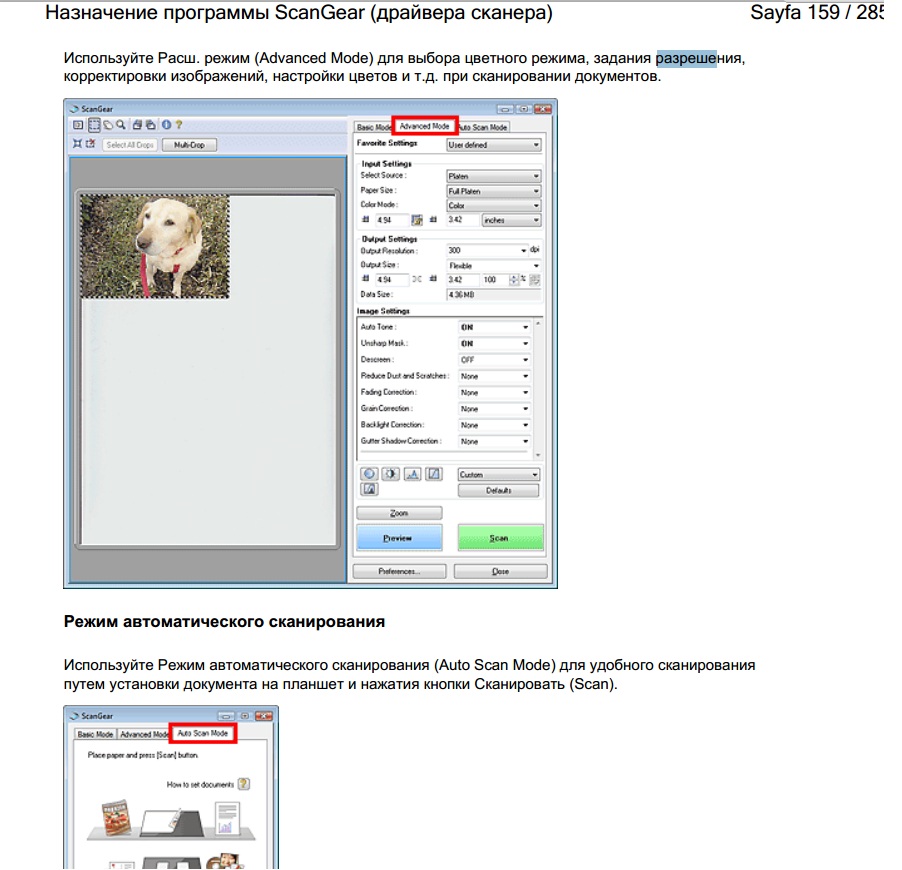This screenshot has width=902, height=870.
Task: Select the highlighted Auto Scan Mode tab in the lower window
Action: pos(203,733)
